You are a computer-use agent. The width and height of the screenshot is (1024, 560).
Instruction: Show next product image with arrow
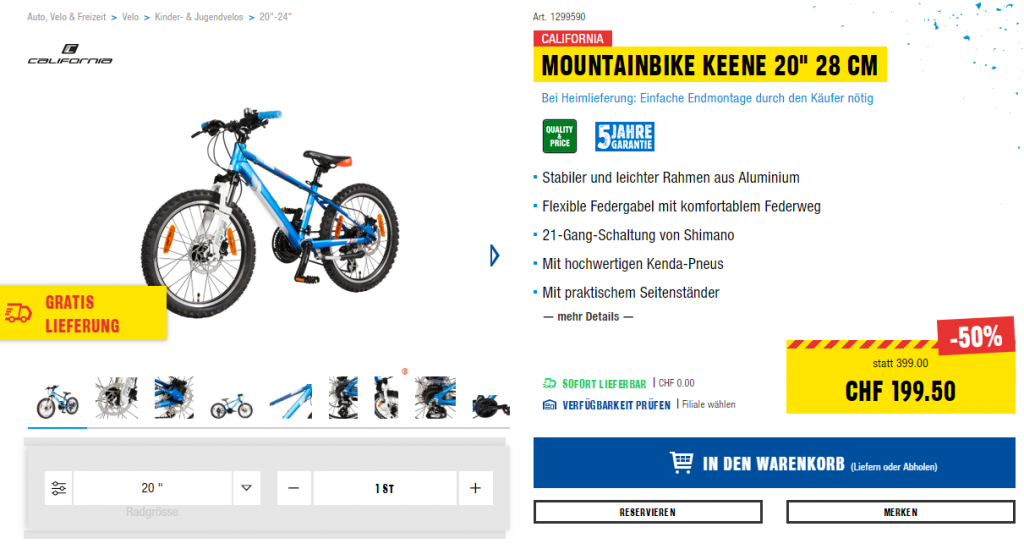click(494, 255)
